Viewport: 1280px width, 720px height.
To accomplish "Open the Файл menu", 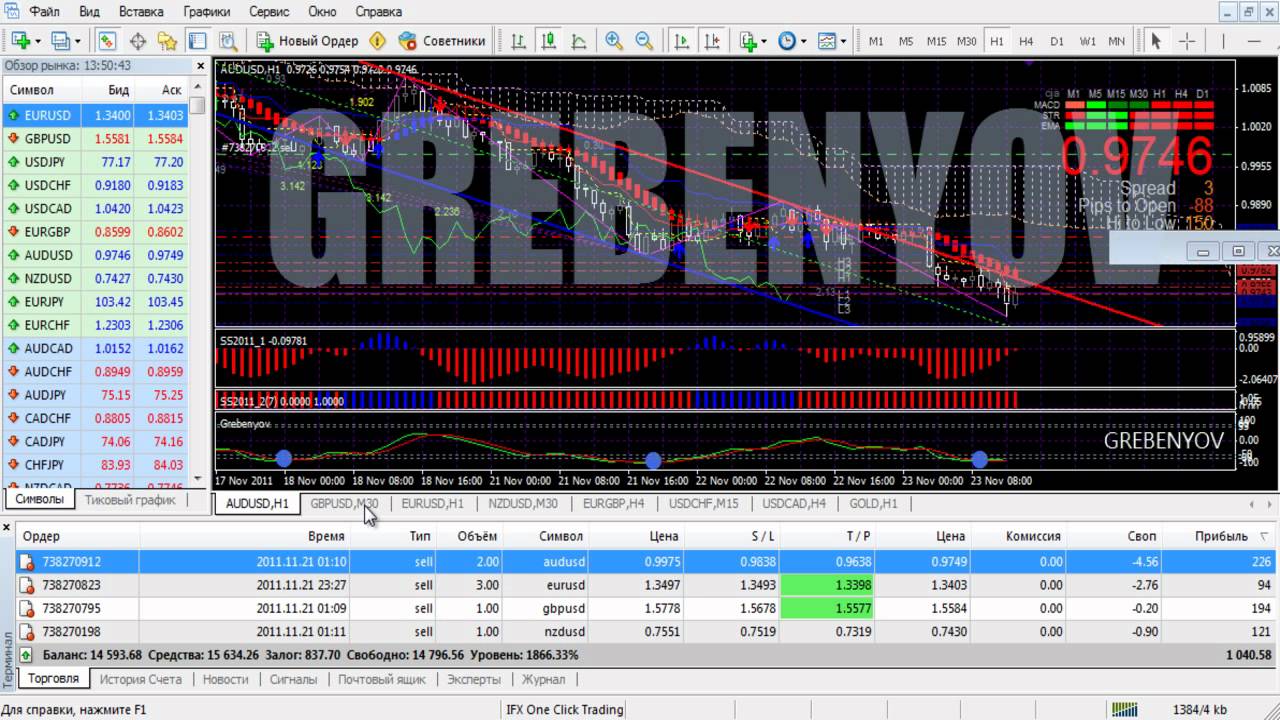I will click(44, 12).
